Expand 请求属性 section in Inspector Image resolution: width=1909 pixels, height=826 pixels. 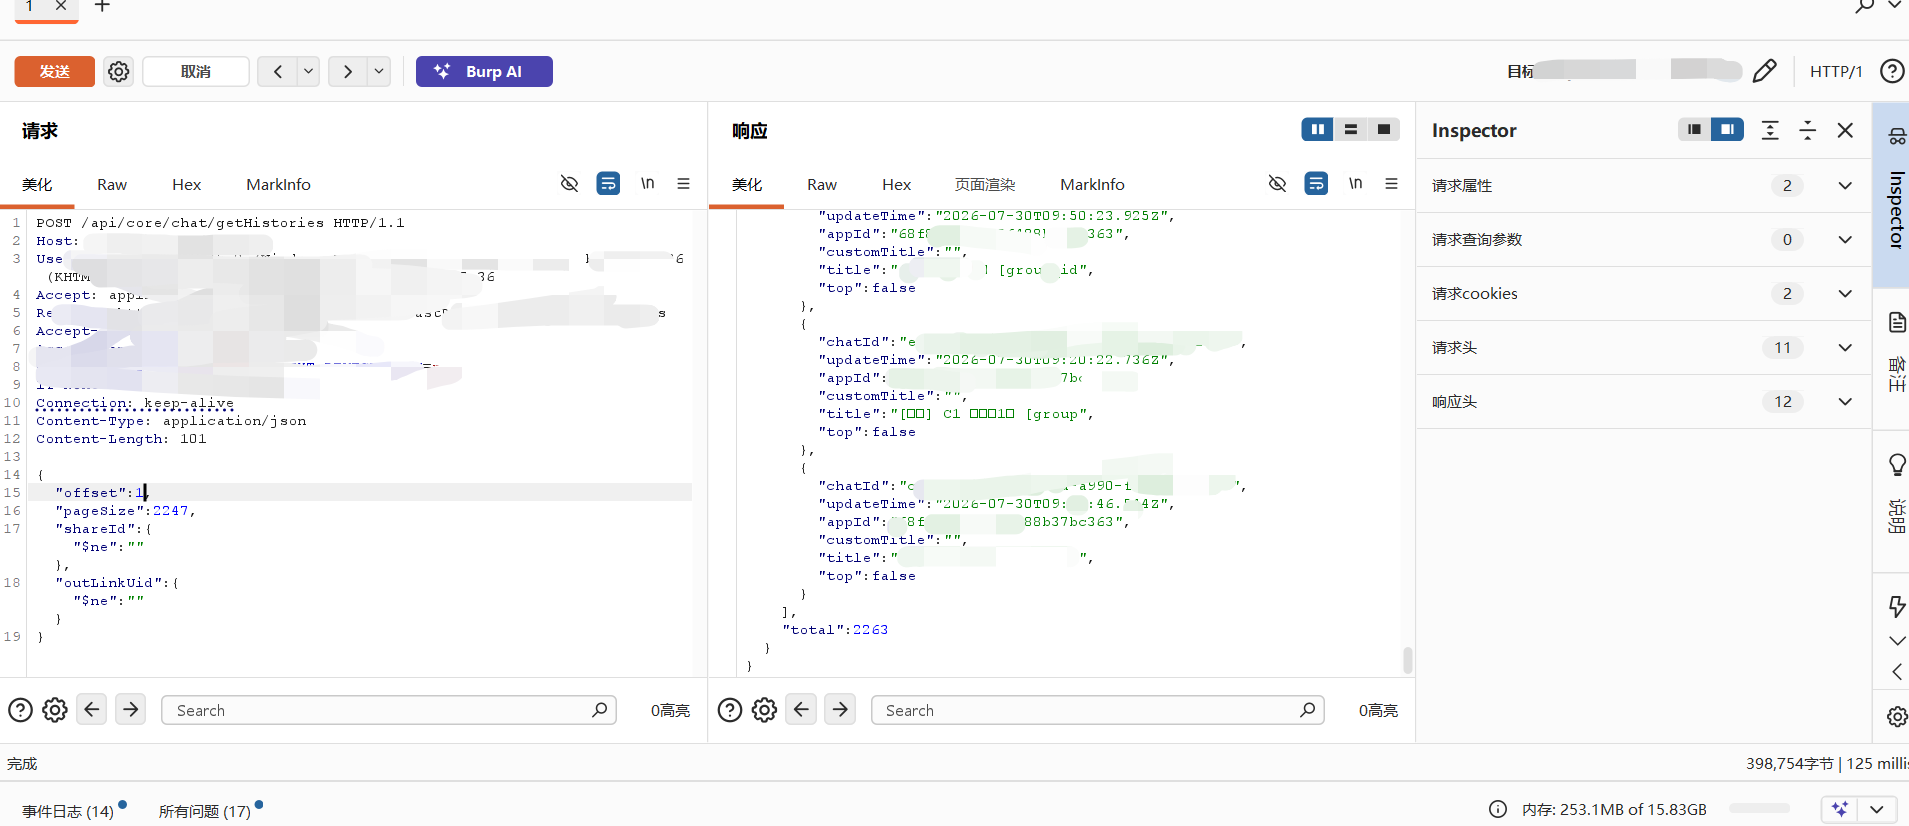click(1845, 186)
